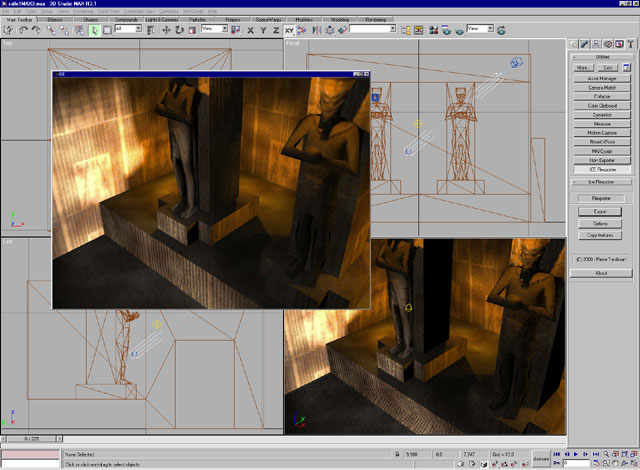Open the Display command panel tab

[x=619, y=44]
